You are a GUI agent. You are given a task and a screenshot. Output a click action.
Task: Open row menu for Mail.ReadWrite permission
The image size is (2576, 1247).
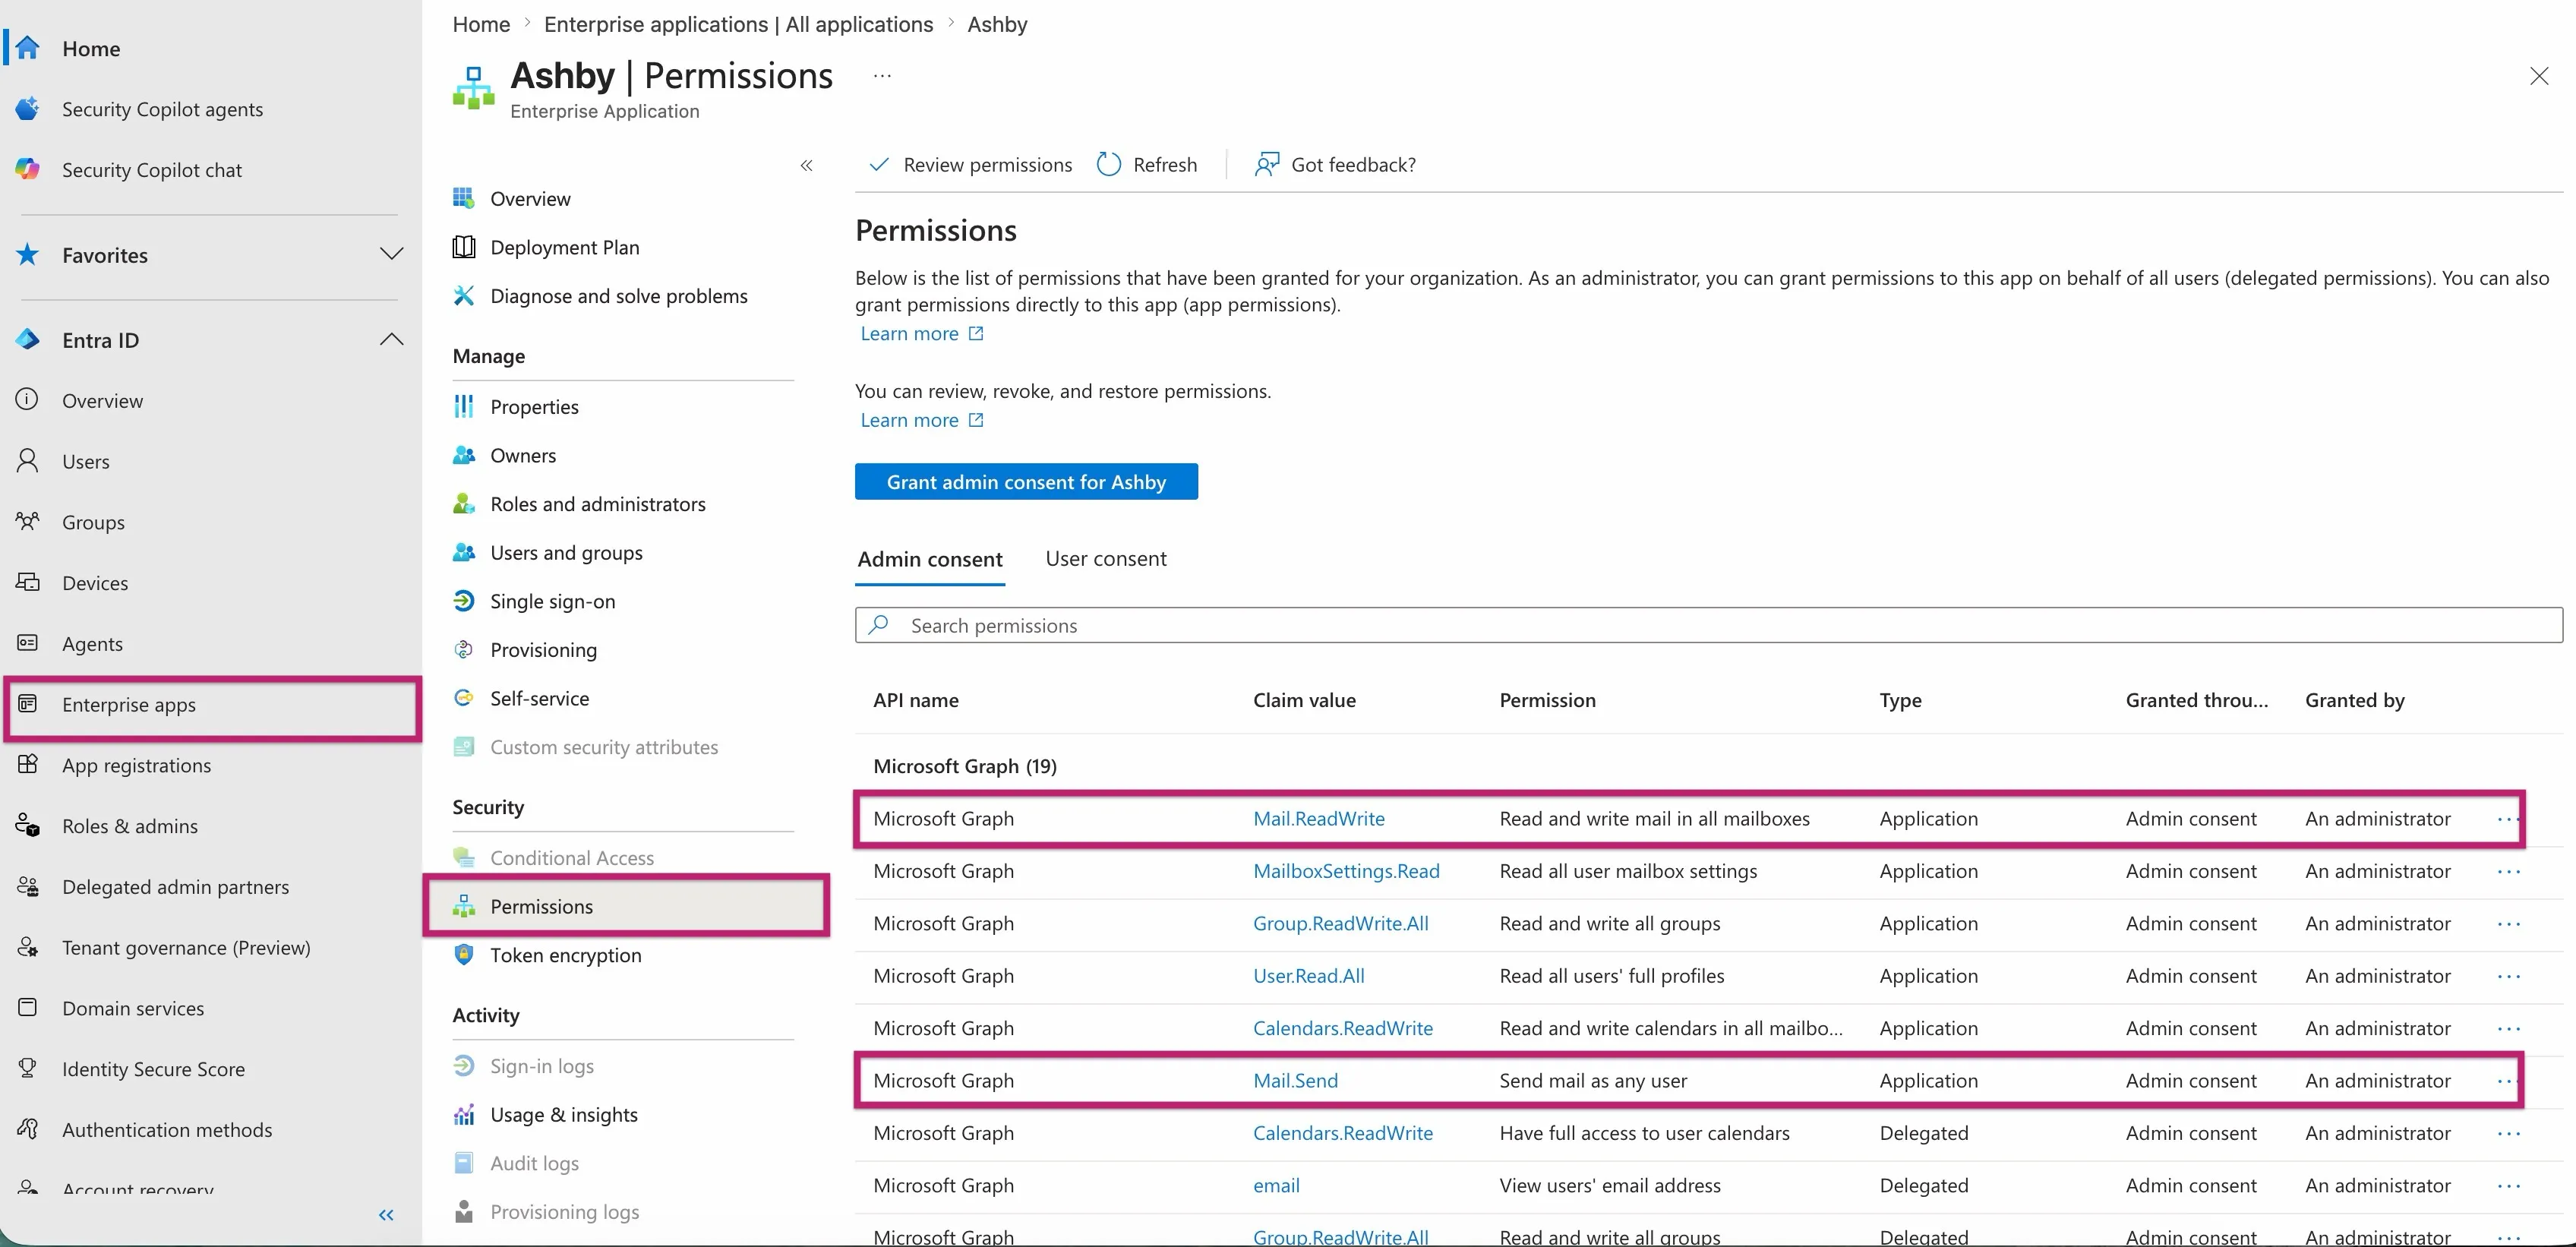click(2507, 819)
